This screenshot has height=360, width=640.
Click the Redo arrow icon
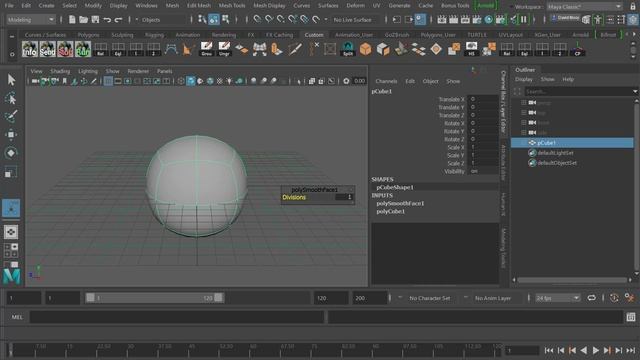[x=118, y=20]
